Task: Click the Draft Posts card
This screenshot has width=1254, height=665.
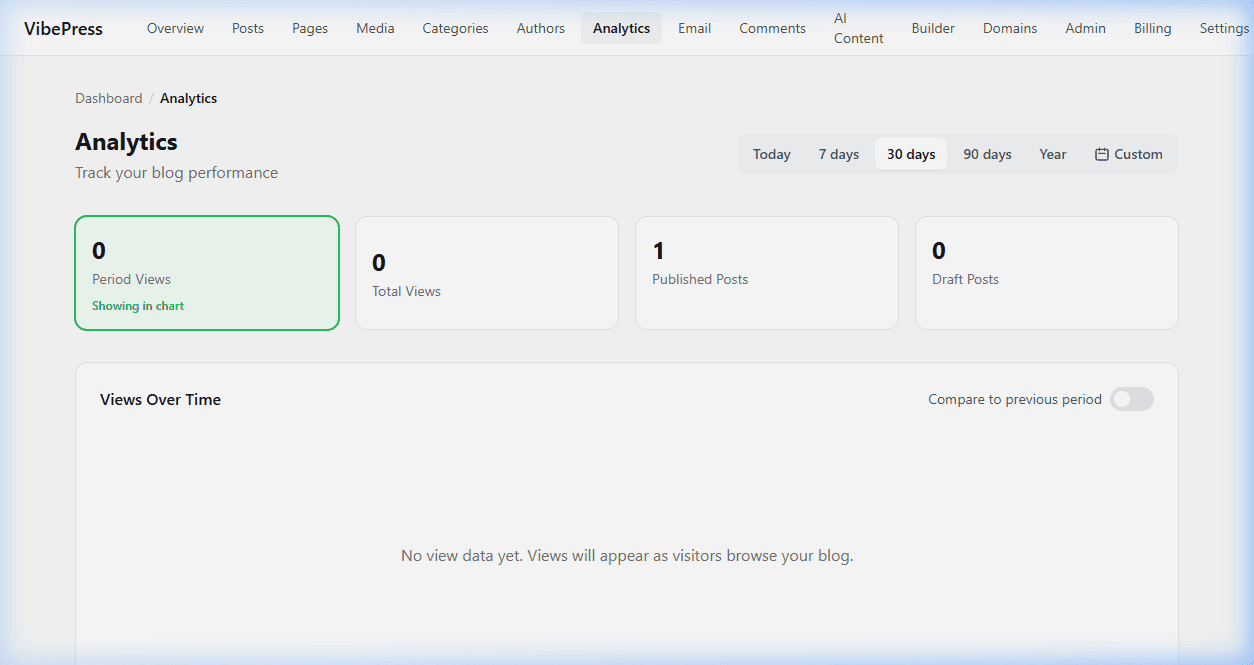Action: coord(1046,273)
